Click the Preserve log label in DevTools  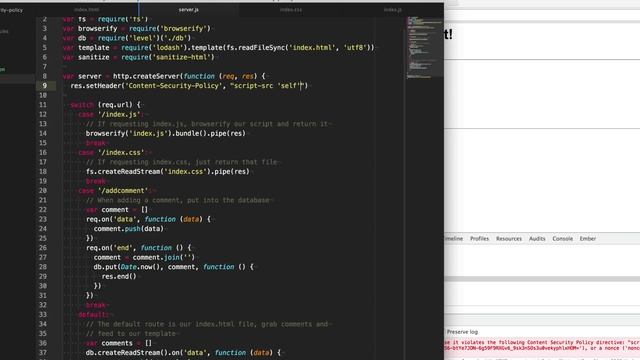[462, 332]
